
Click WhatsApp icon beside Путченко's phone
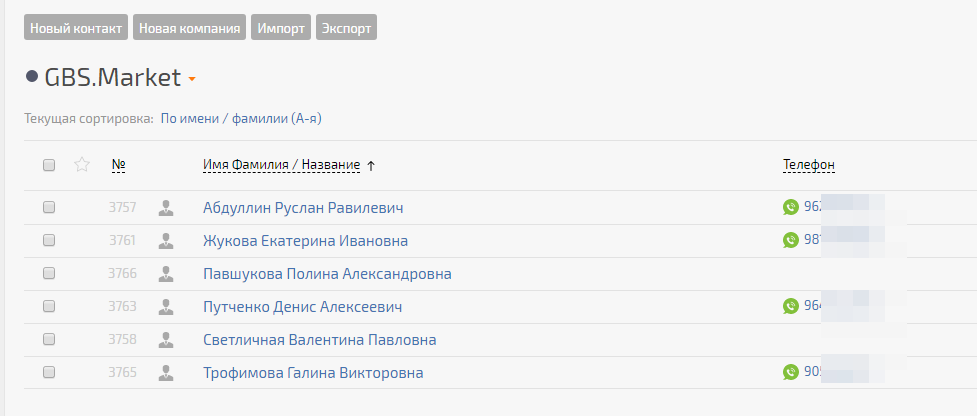point(791,307)
